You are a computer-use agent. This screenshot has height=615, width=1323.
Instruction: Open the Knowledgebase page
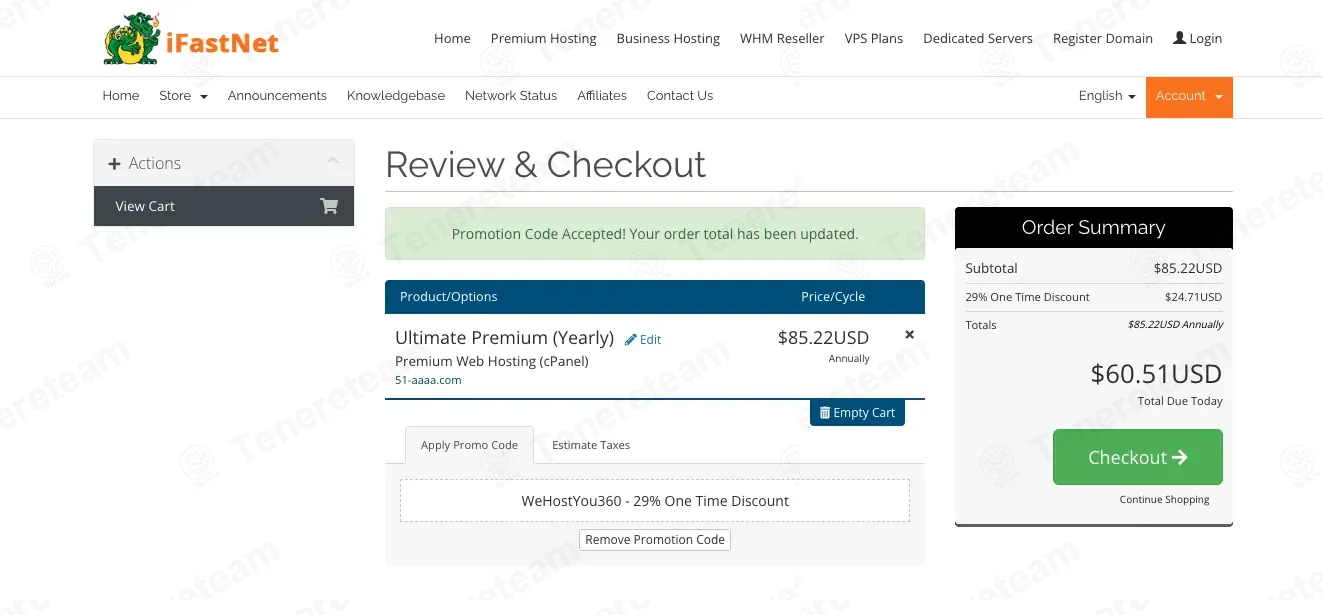tap(396, 96)
